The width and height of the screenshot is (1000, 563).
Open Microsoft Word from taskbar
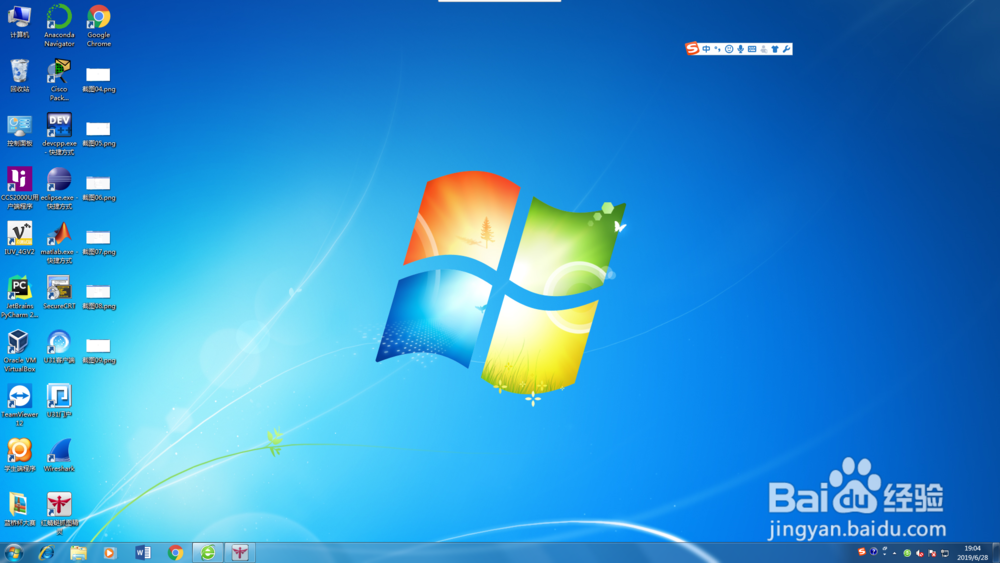tap(143, 553)
